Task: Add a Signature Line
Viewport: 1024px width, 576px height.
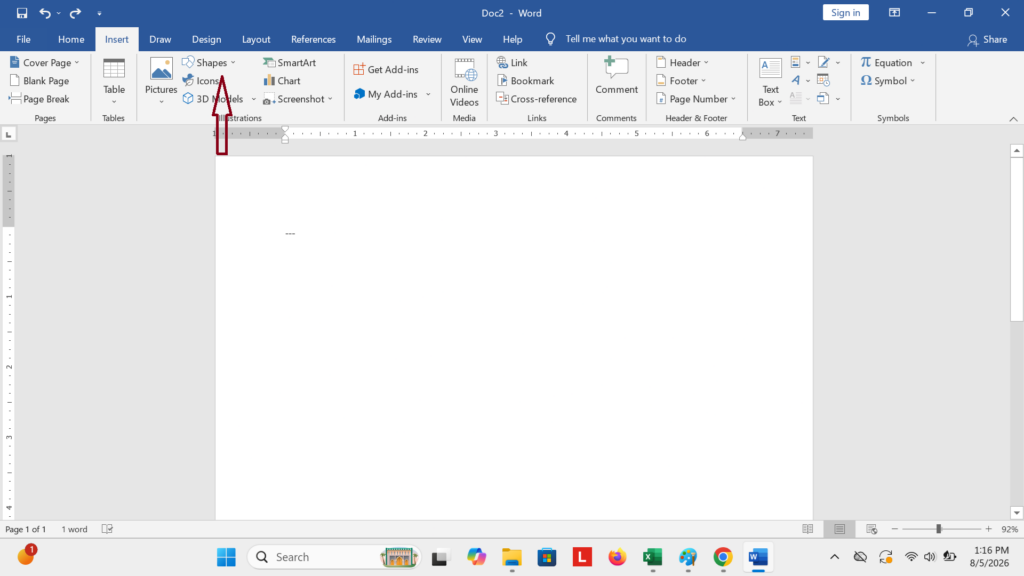Action: click(828, 62)
